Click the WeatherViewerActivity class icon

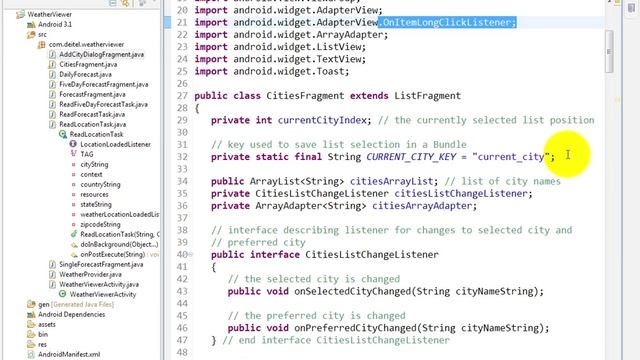coord(63,294)
